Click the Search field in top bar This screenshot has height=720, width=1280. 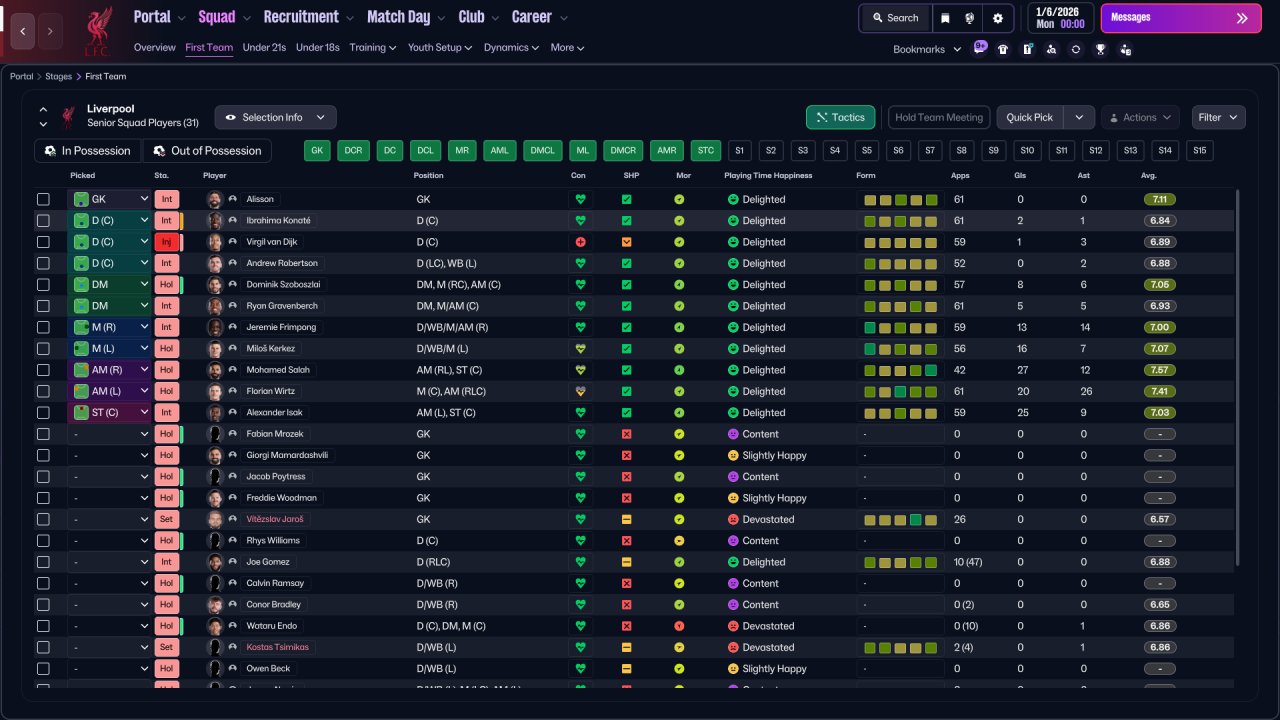(894, 18)
